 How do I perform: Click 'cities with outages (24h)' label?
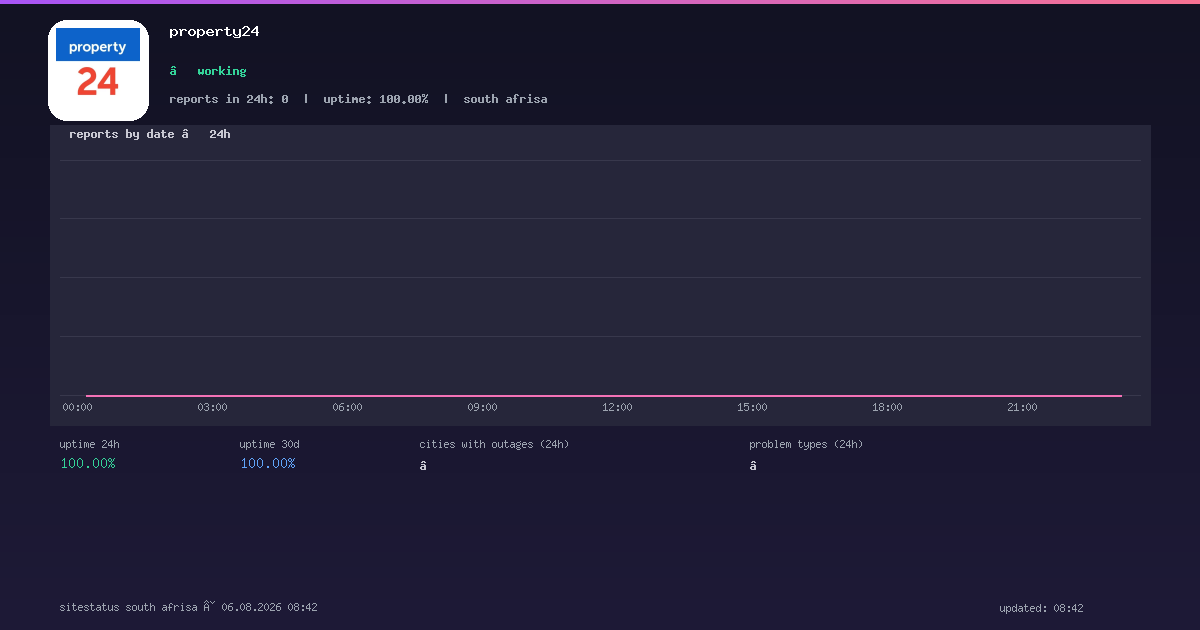click(x=494, y=444)
